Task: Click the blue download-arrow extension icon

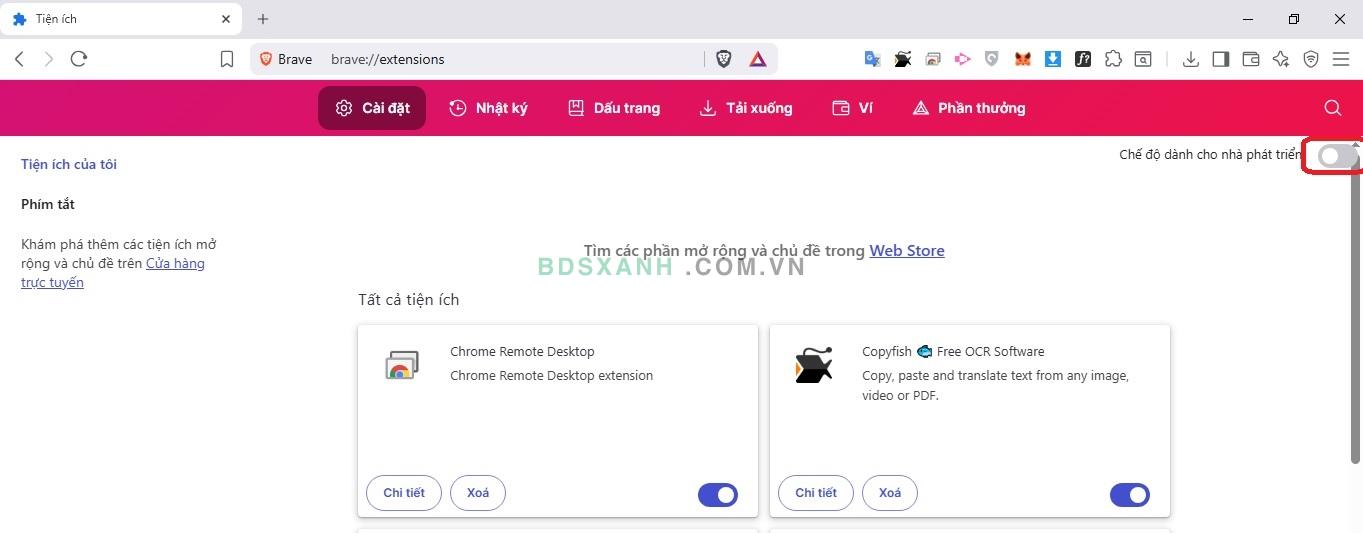Action: 1052,59
